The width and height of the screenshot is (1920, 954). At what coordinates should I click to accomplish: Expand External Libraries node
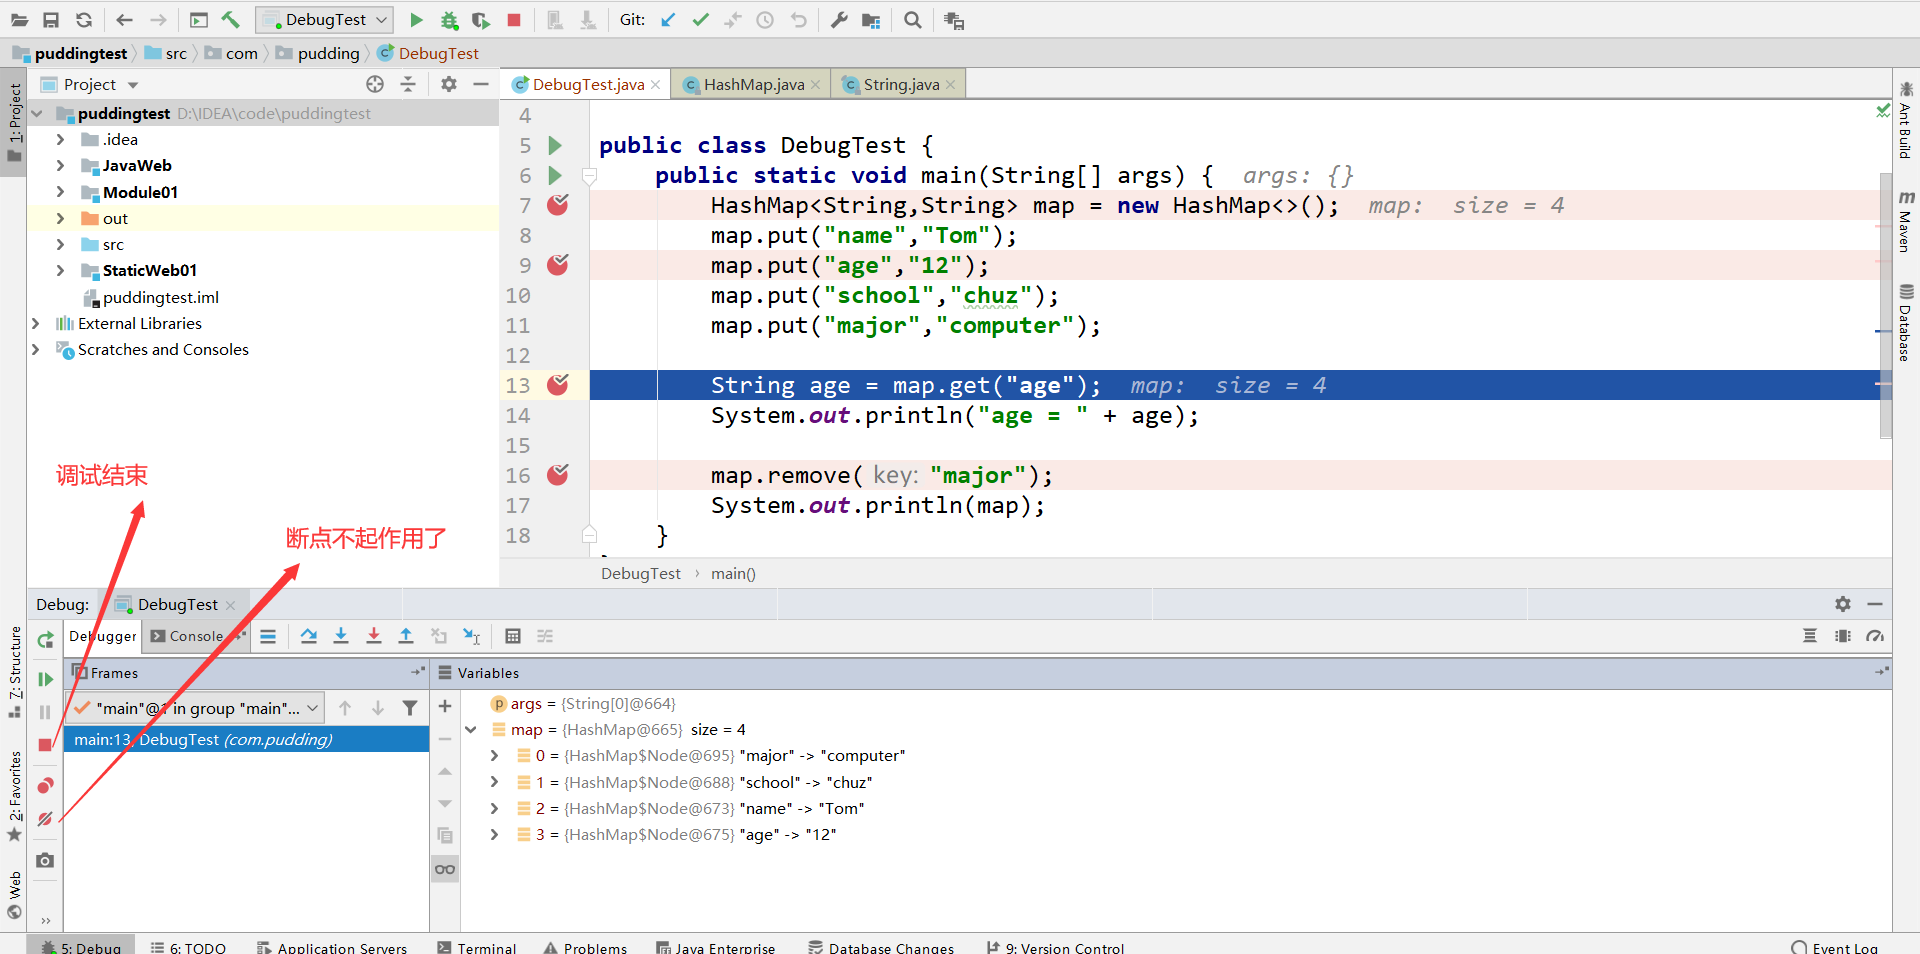point(36,323)
